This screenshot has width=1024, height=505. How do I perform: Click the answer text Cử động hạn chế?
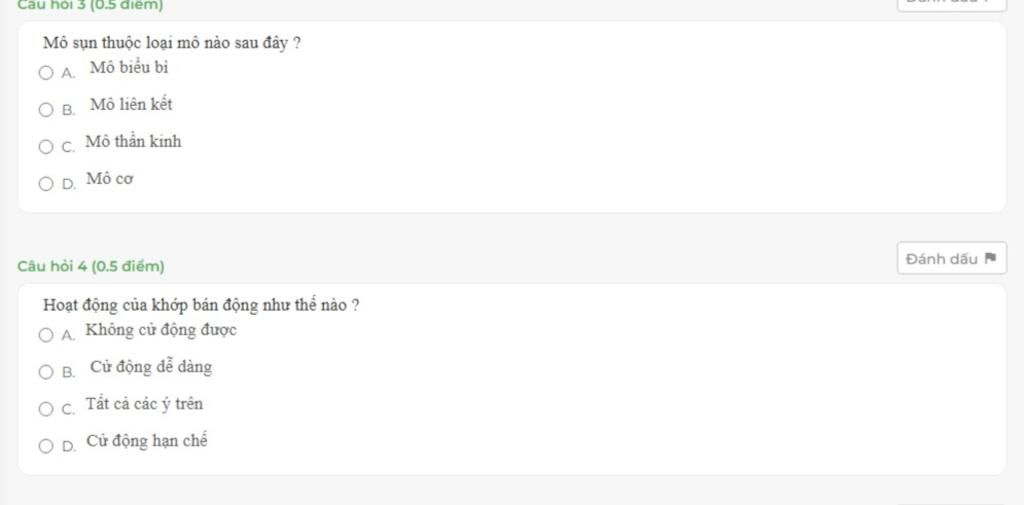146,441
